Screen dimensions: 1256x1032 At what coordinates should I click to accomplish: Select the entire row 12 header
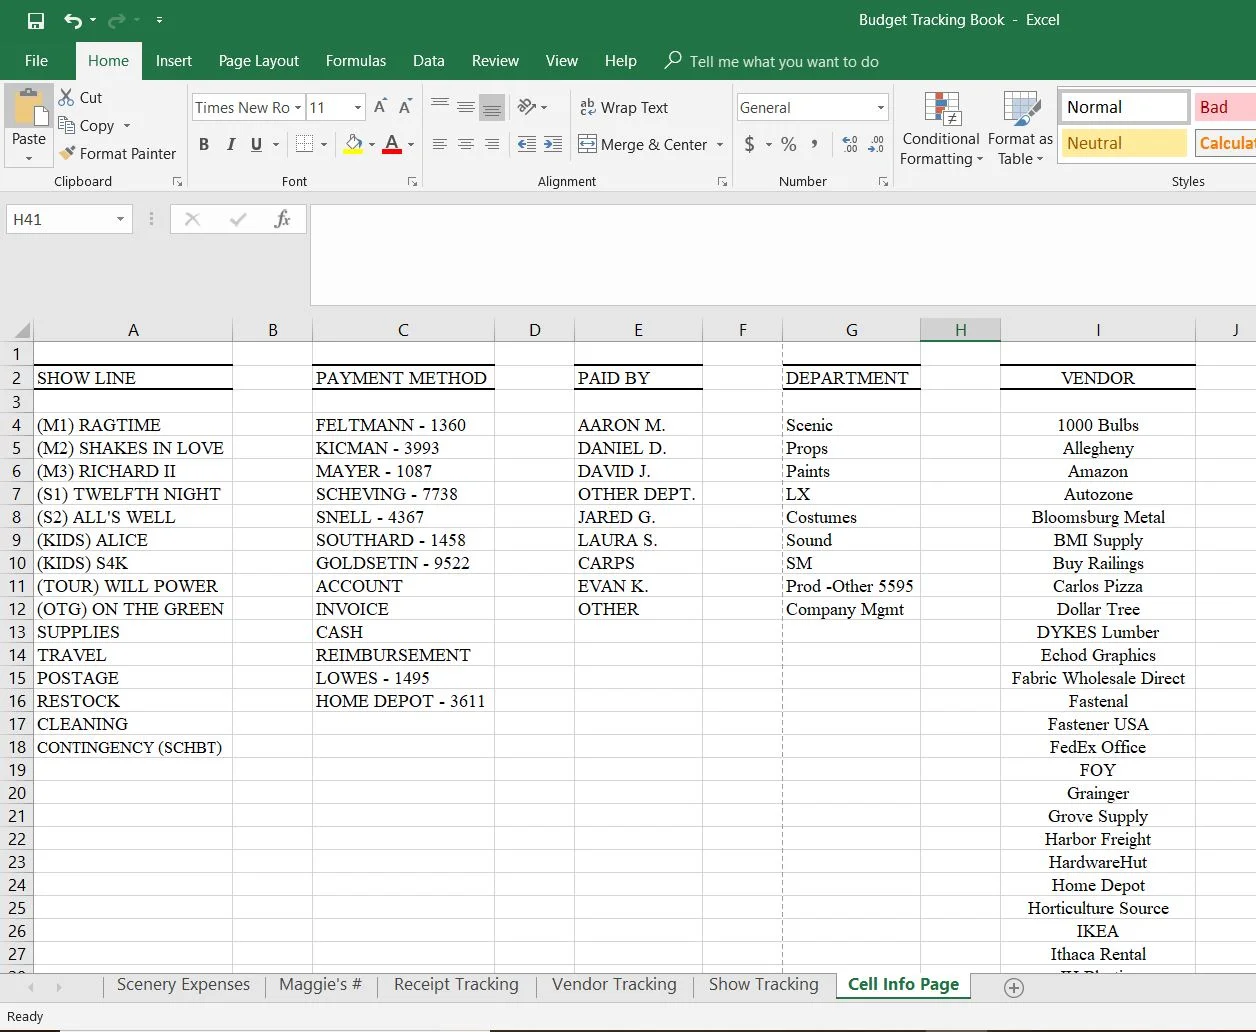click(16, 609)
